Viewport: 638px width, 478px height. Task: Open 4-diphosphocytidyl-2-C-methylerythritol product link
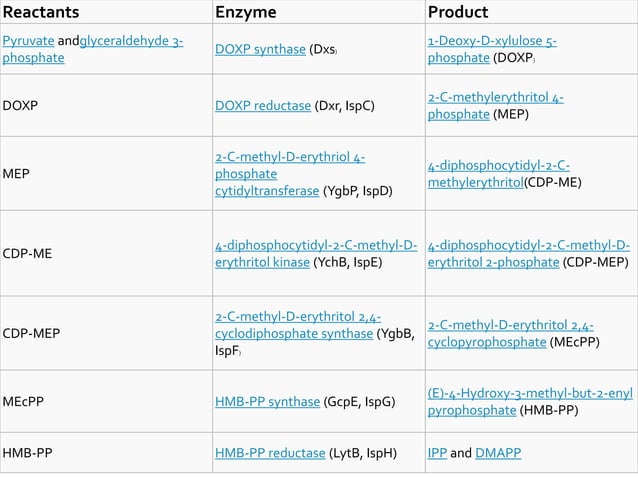click(498, 174)
